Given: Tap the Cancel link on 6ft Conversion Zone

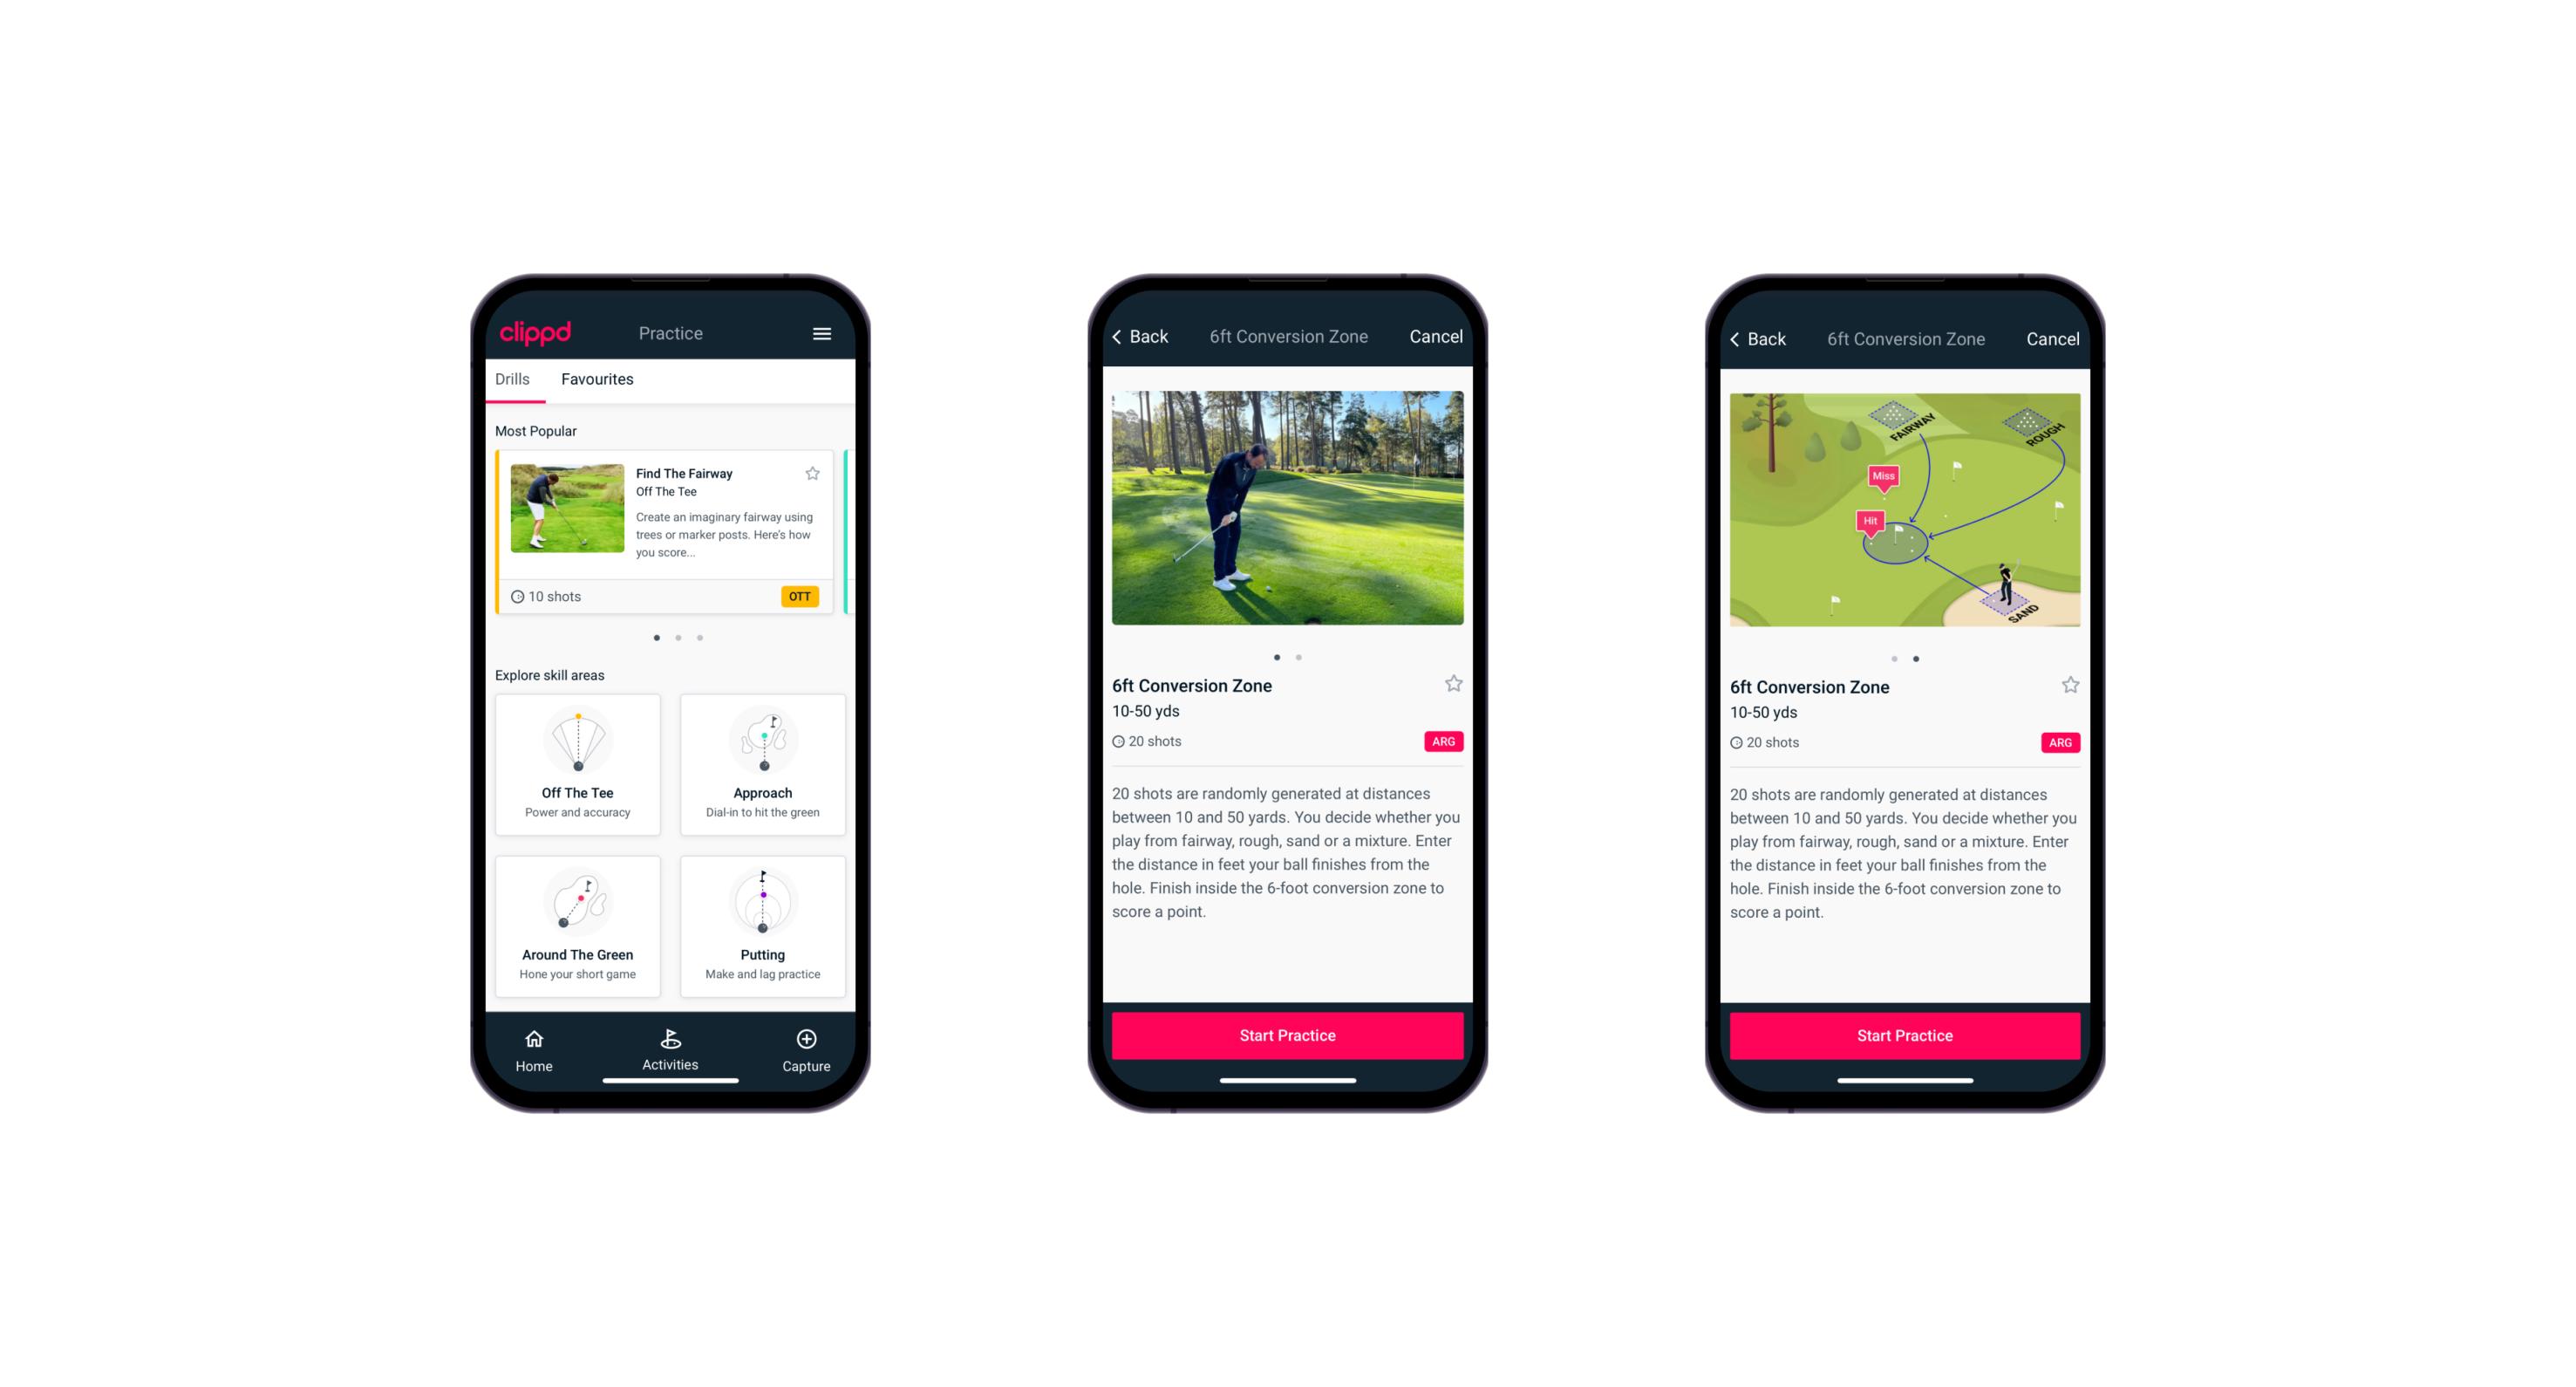Looking at the screenshot, I should [x=1437, y=337].
